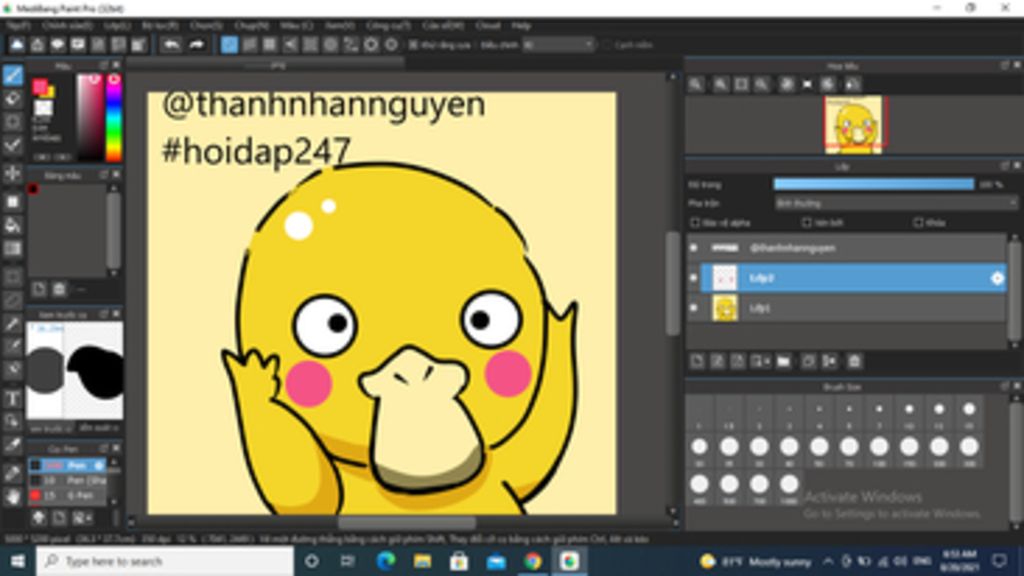1024x576 pixels.
Task: Open Google Chrome from taskbar
Action: pyautogui.click(x=532, y=561)
